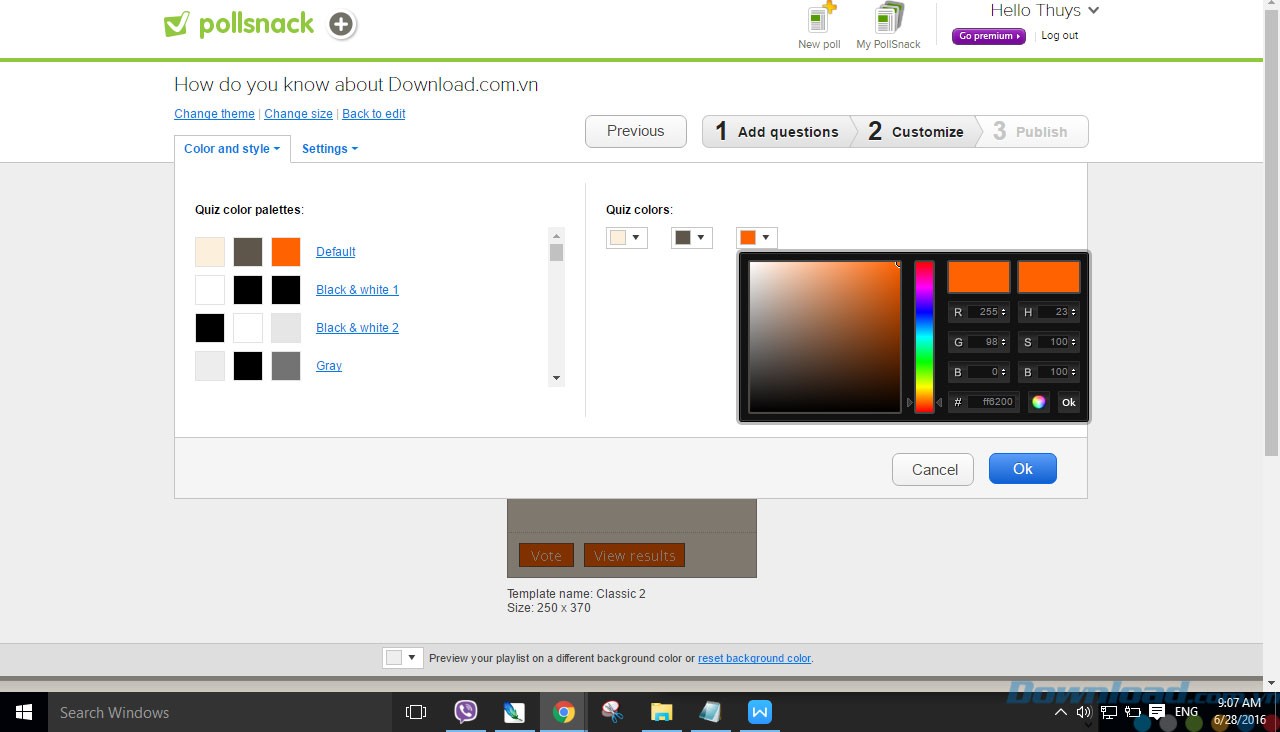Open My PollSnack icon

tap(888, 20)
